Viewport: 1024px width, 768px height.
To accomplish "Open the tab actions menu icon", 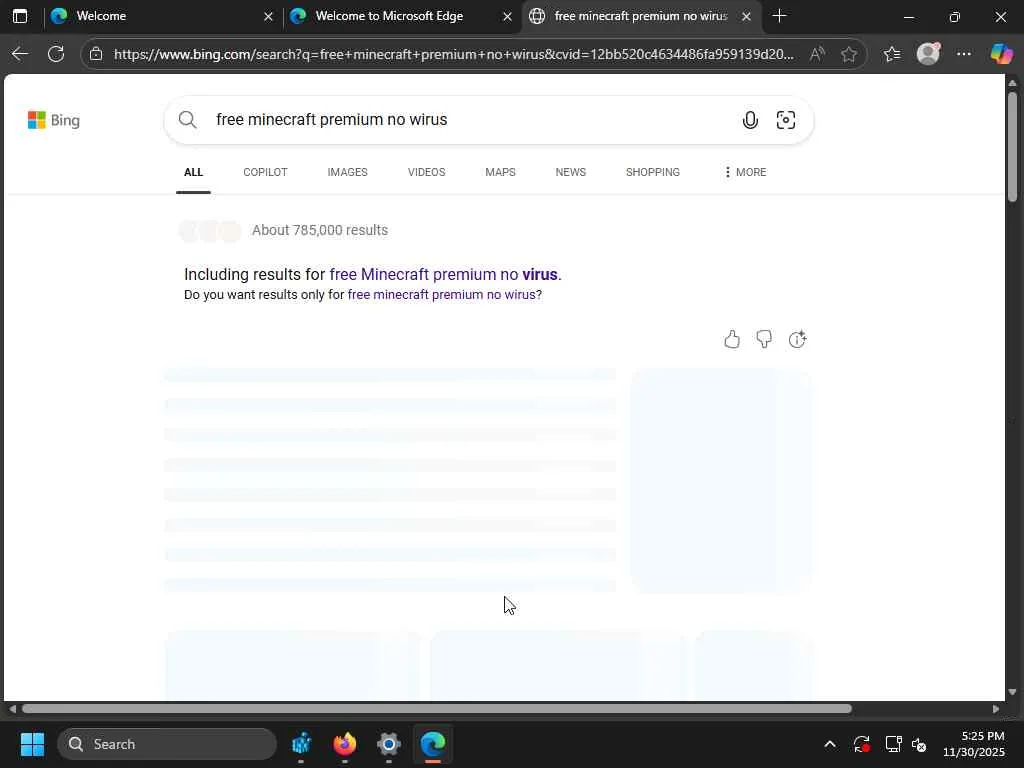I will coord(20,16).
